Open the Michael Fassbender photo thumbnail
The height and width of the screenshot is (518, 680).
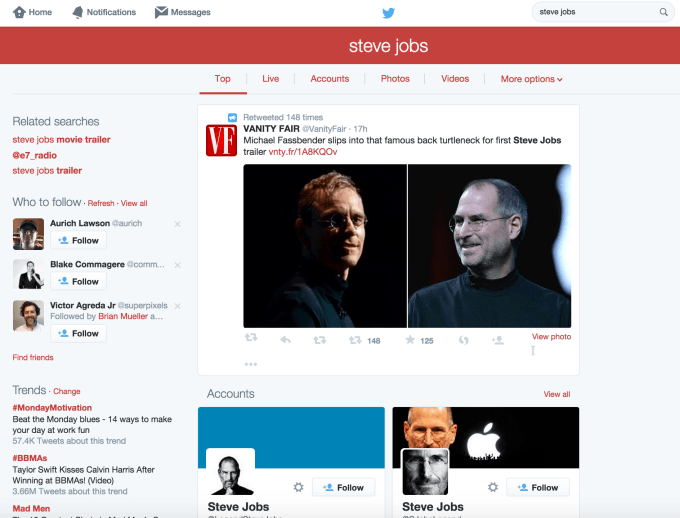pyautogui.click(x=325, y=246)
